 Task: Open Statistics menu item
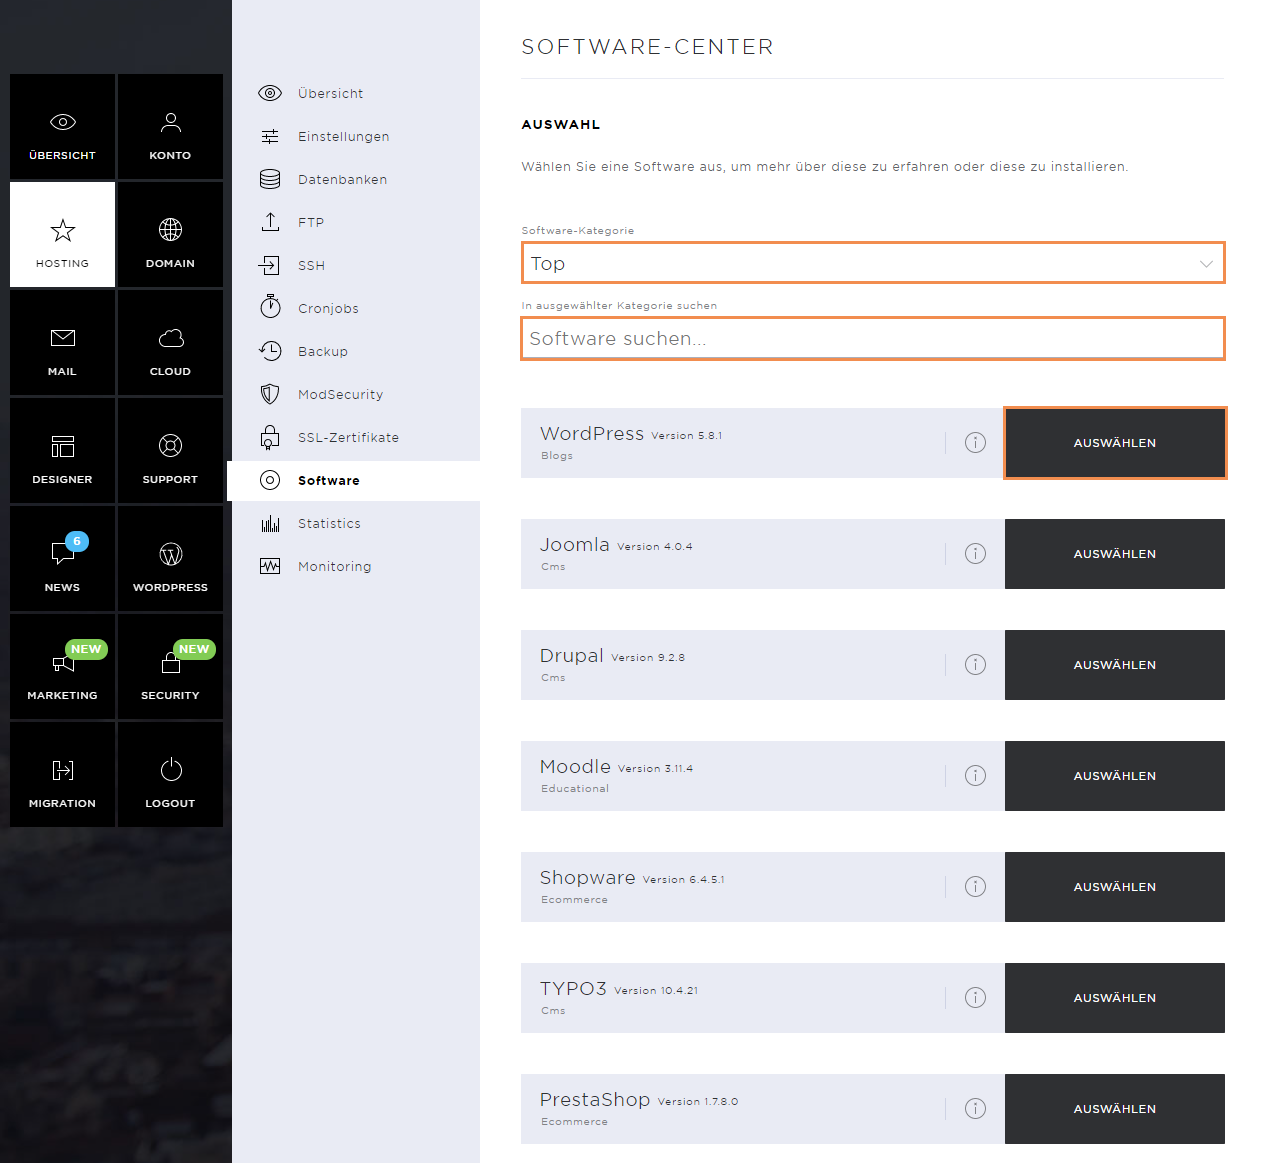tap(354, 523)
